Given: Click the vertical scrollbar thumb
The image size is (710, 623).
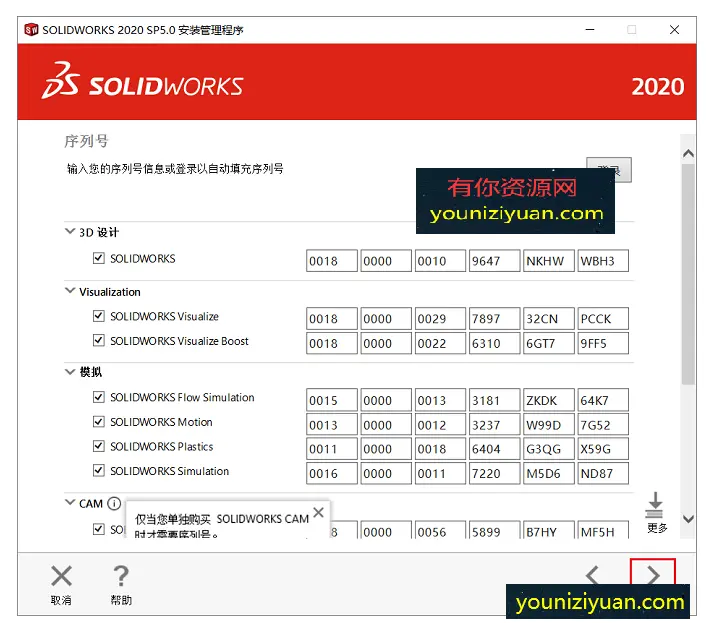Looking at the screenshot, I should 688,274.
